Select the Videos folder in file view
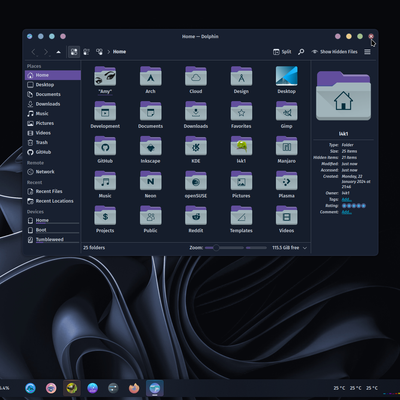 pyautogui.click(x=286, y=219)
